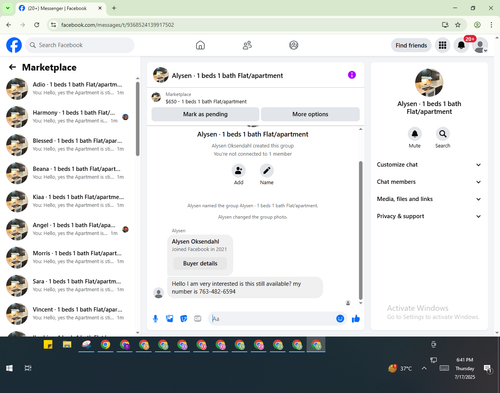The image size is (500, 393).
Task: Add people to the group chat
Action: (x=239, y=171)
